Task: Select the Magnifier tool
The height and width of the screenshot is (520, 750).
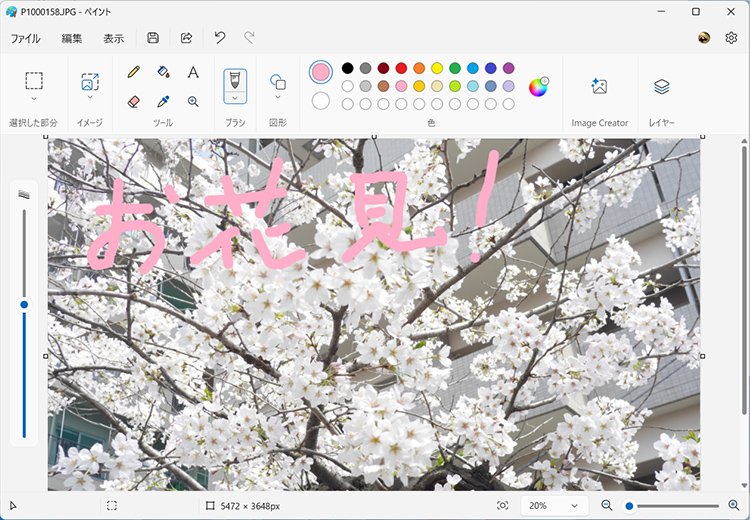Action: [x=193, y=101]
